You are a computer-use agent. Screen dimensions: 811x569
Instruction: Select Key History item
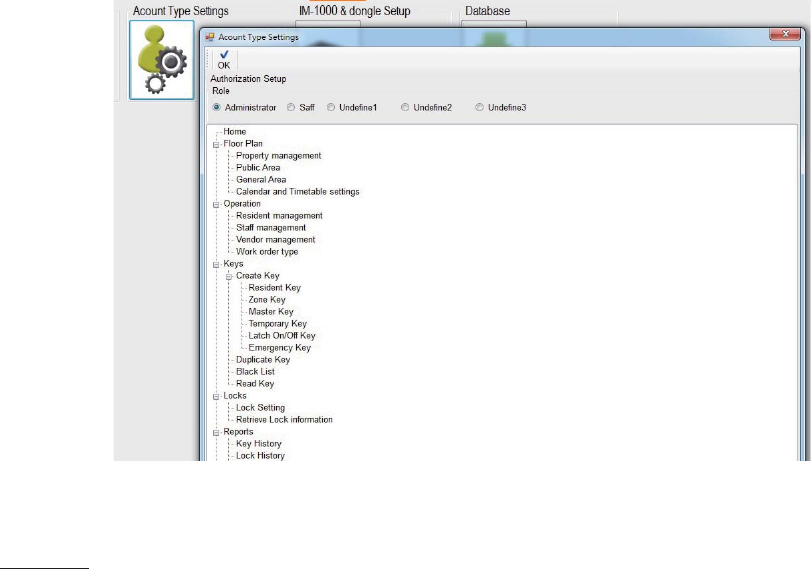point(259,443)
